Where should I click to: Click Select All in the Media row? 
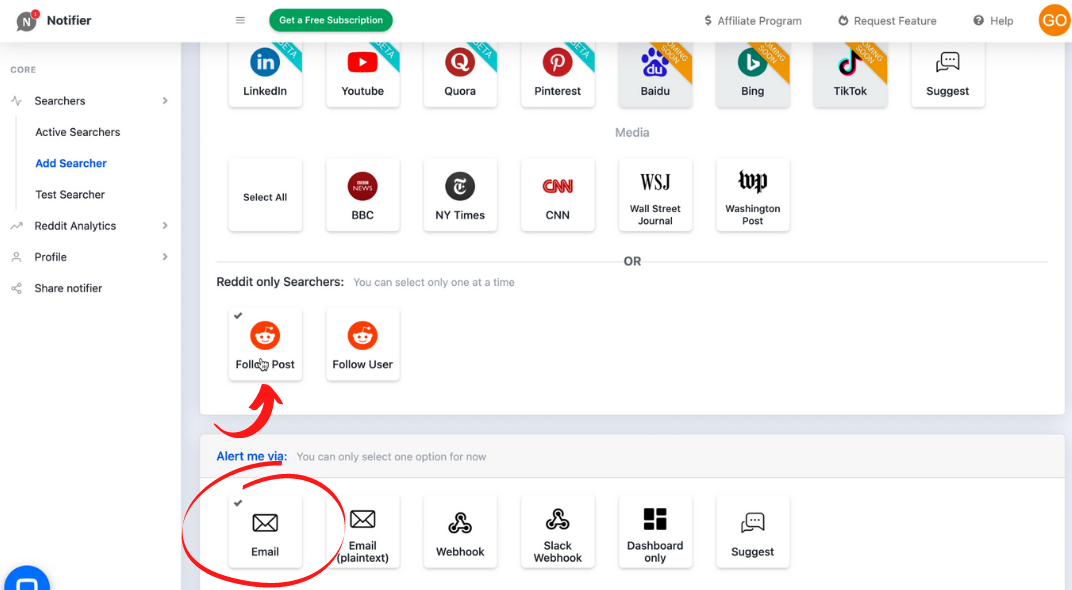[x=265, y=195]
